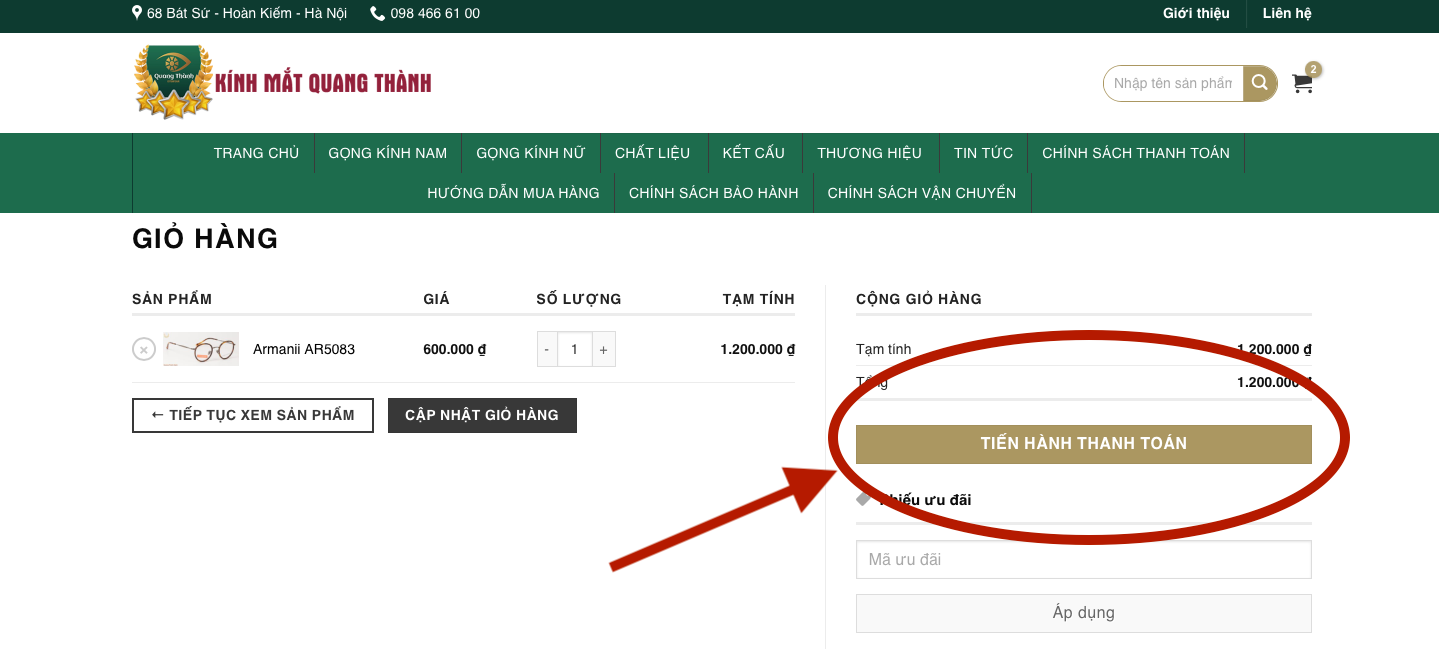Screen dimensions: 1439x649
Task: Open the Gọng Kính Nam menu
Action: [x=387, y=153]
